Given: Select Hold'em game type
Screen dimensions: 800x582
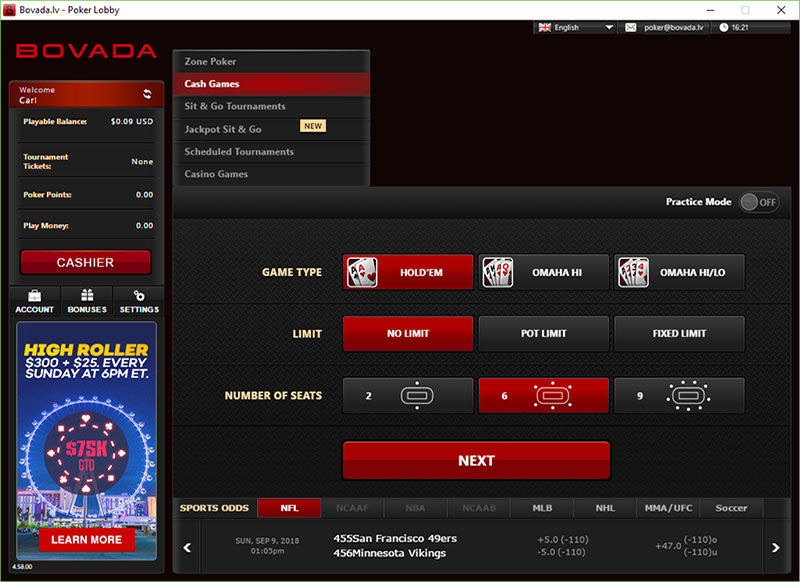Looking at the screenshot, I should [408, 272].
